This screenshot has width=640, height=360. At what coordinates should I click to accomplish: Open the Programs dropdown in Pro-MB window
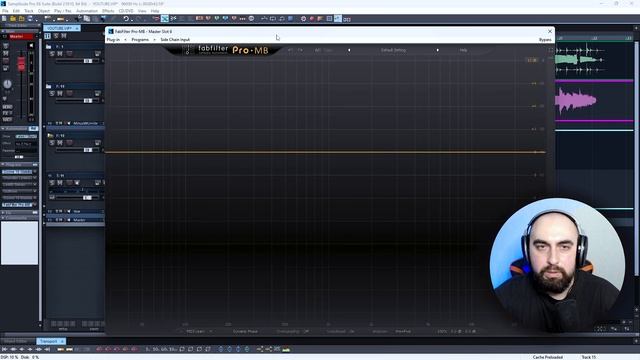[140, 40]
